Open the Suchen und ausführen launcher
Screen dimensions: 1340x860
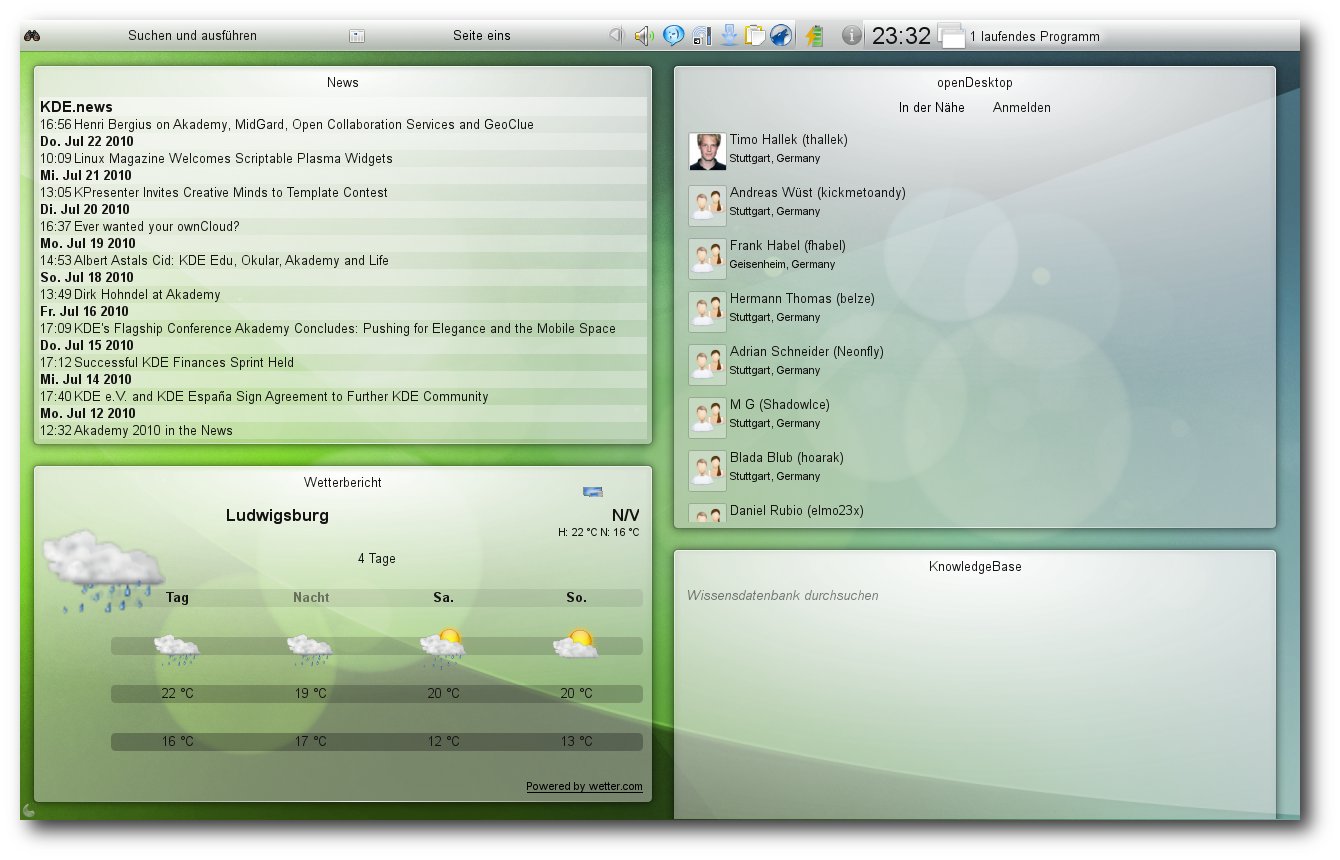coord(192,36)
